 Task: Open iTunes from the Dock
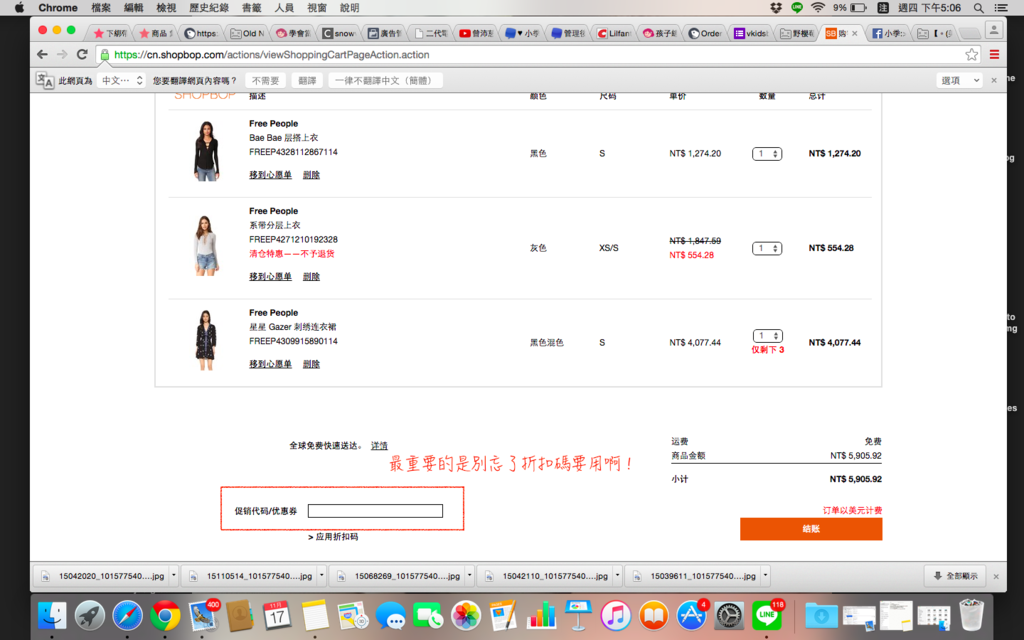pyautogui.click(x=616, y=615)
